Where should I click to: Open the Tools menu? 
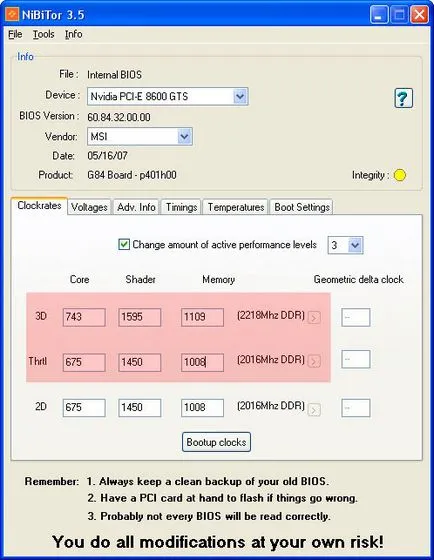44,34
